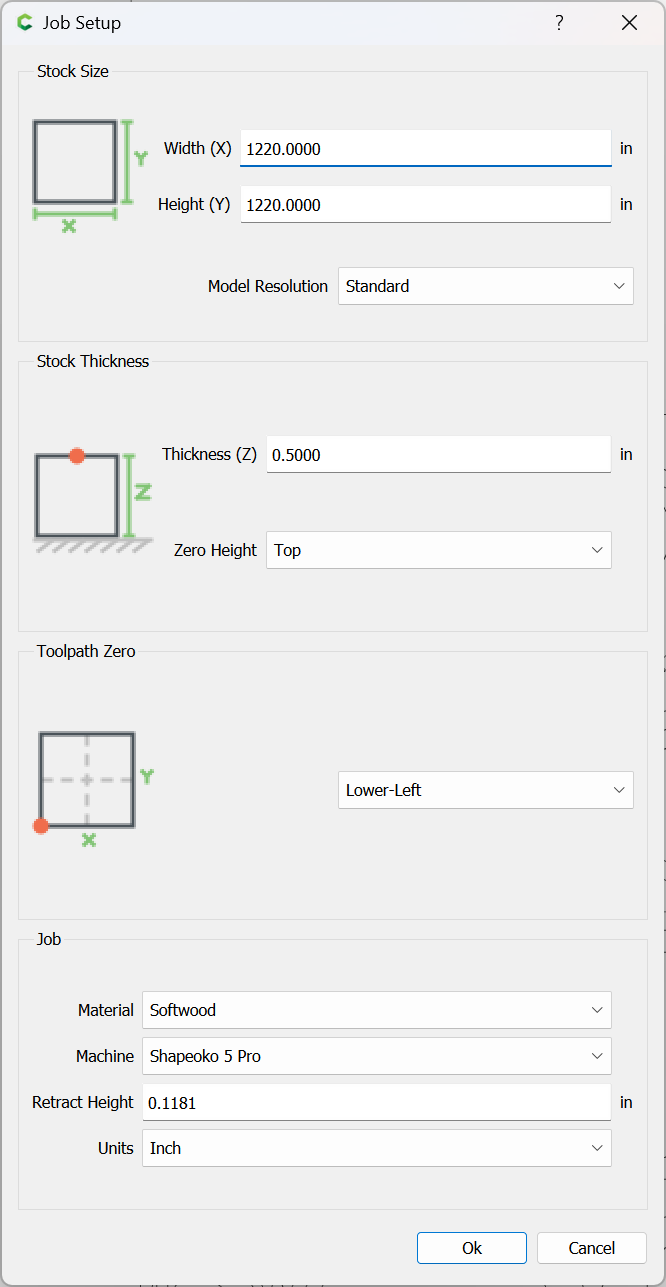
Task: Confirm settings with the Ok button
Action: tap(472, 1248)
